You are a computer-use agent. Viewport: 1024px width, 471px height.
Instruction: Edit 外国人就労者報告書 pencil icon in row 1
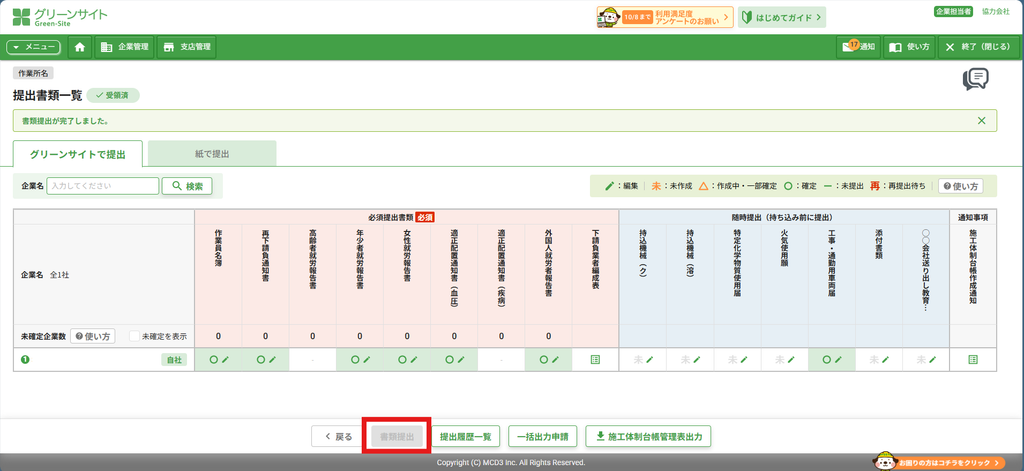(555, 359)
